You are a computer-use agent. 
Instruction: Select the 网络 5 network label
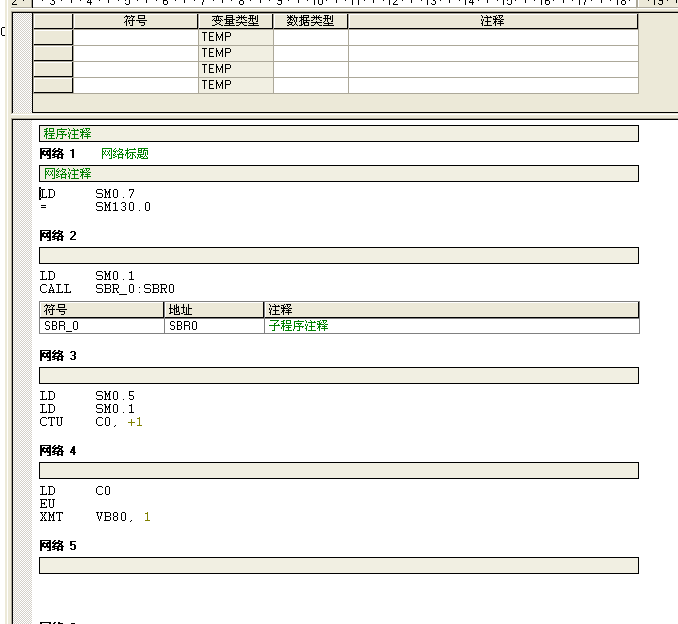[x=58, y=546]
